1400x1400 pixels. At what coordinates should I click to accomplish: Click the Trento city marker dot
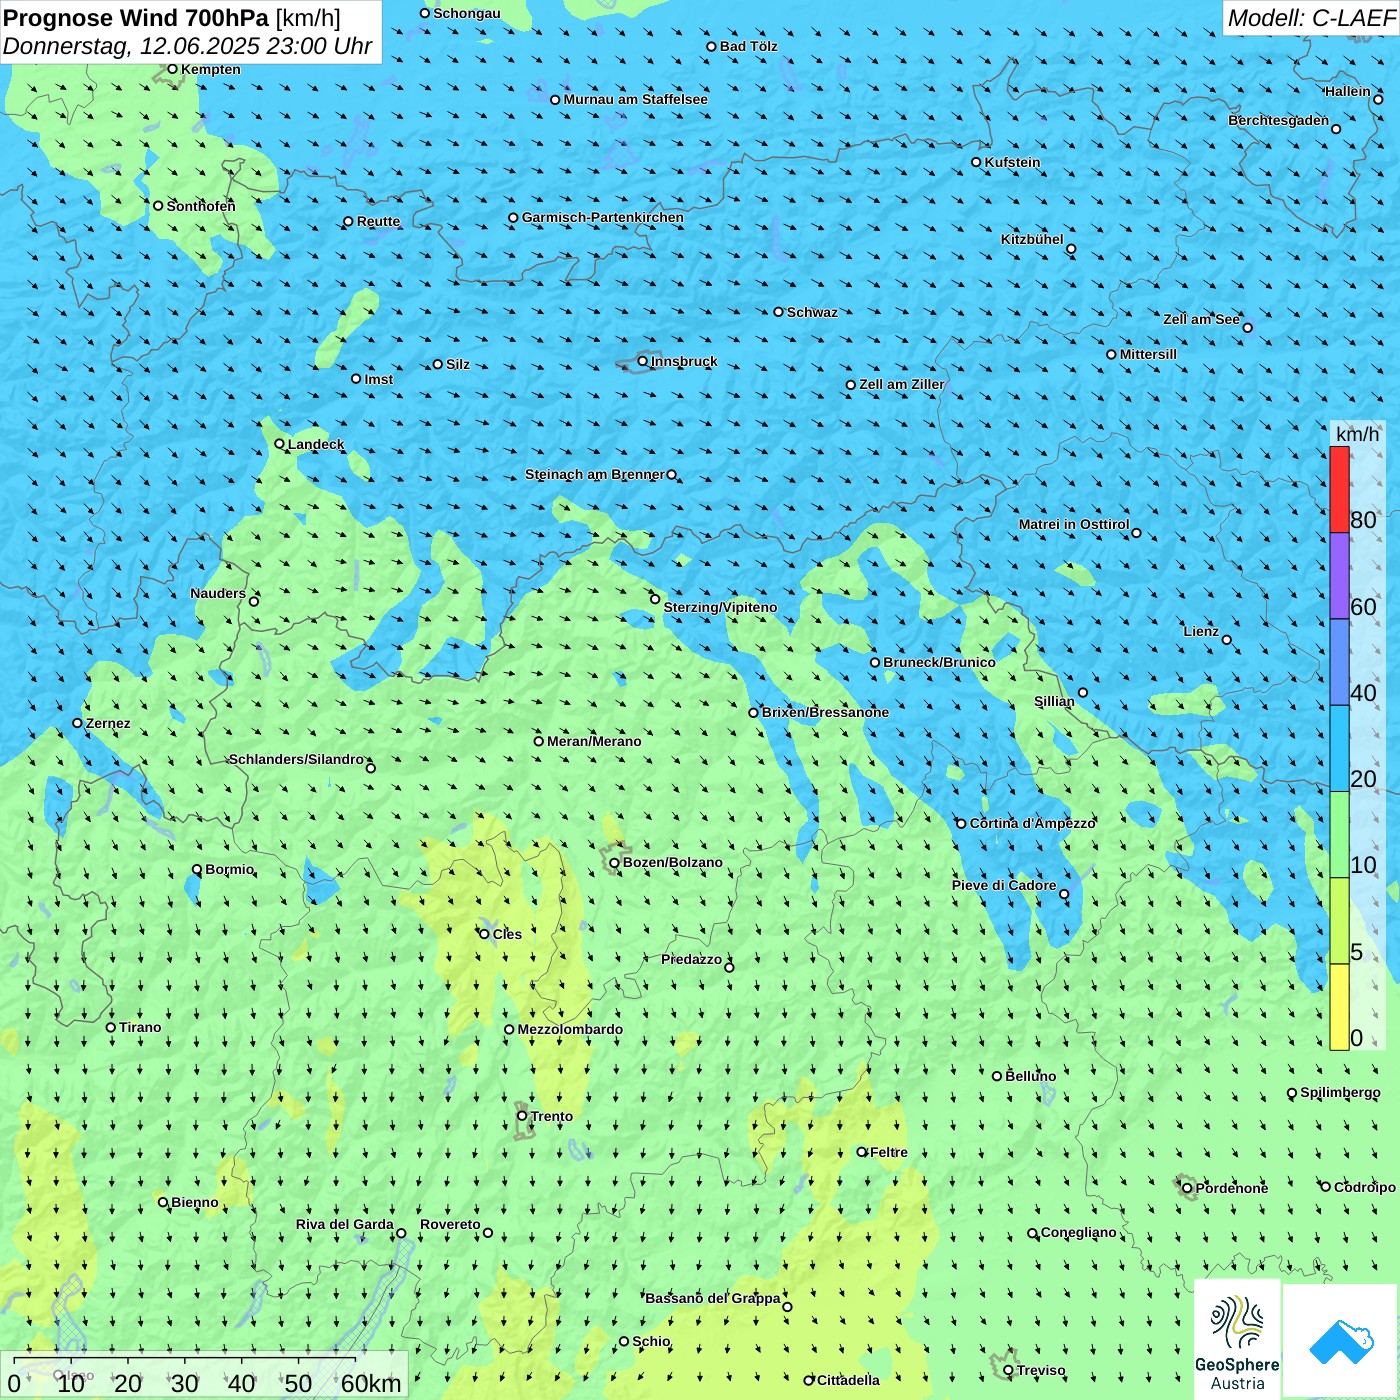coord(522,1116)
